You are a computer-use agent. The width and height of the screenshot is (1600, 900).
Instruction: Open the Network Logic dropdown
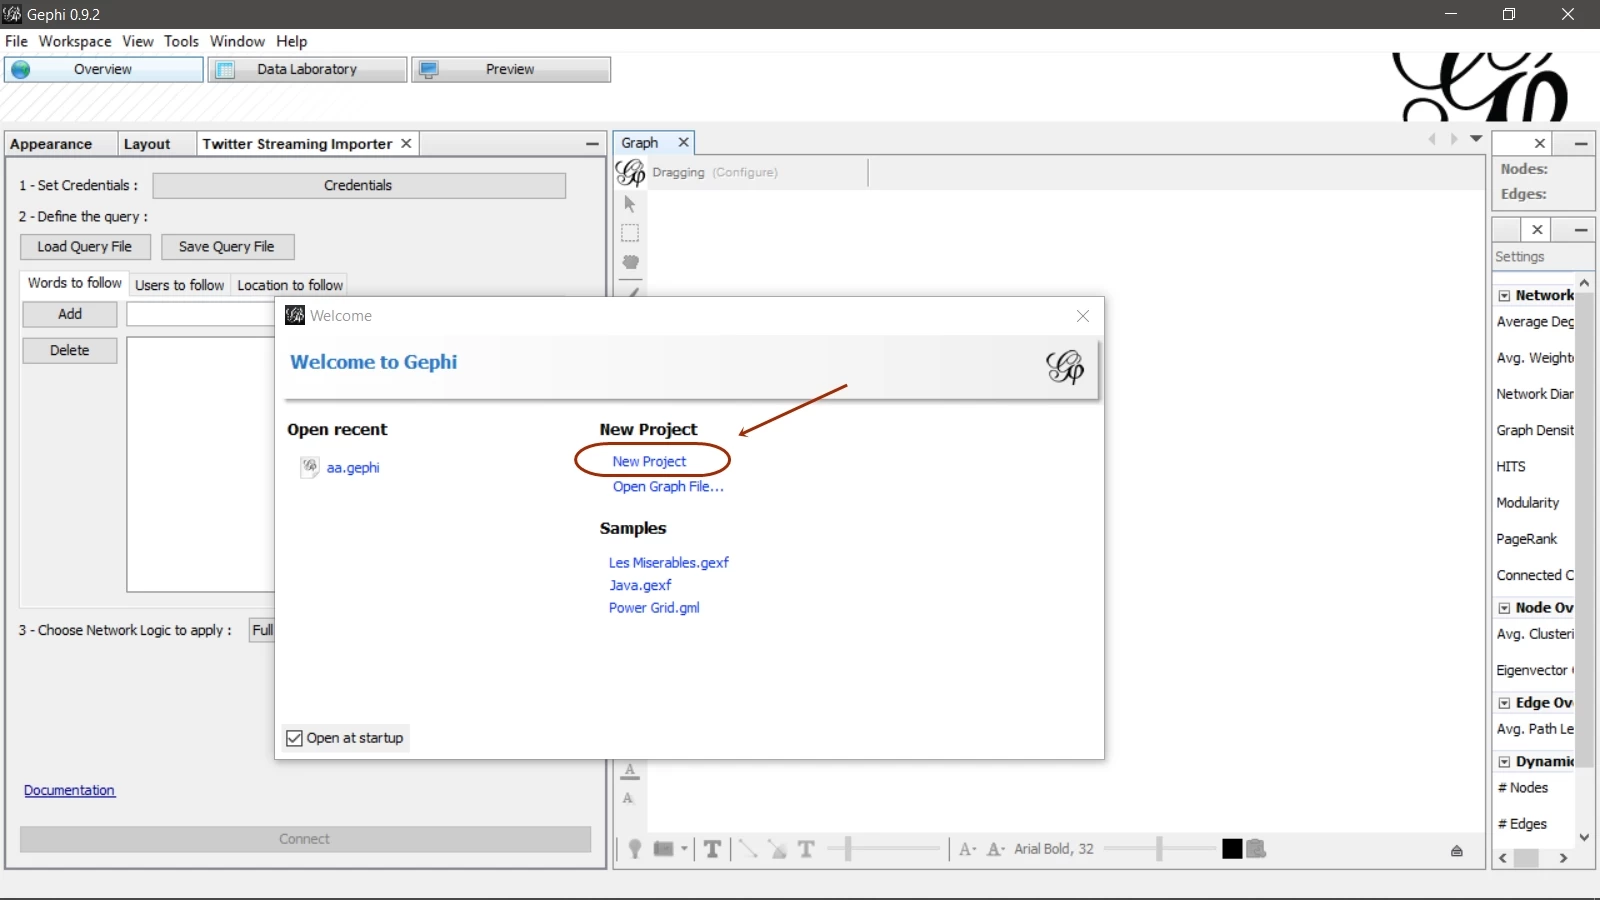tap(262, 630)
